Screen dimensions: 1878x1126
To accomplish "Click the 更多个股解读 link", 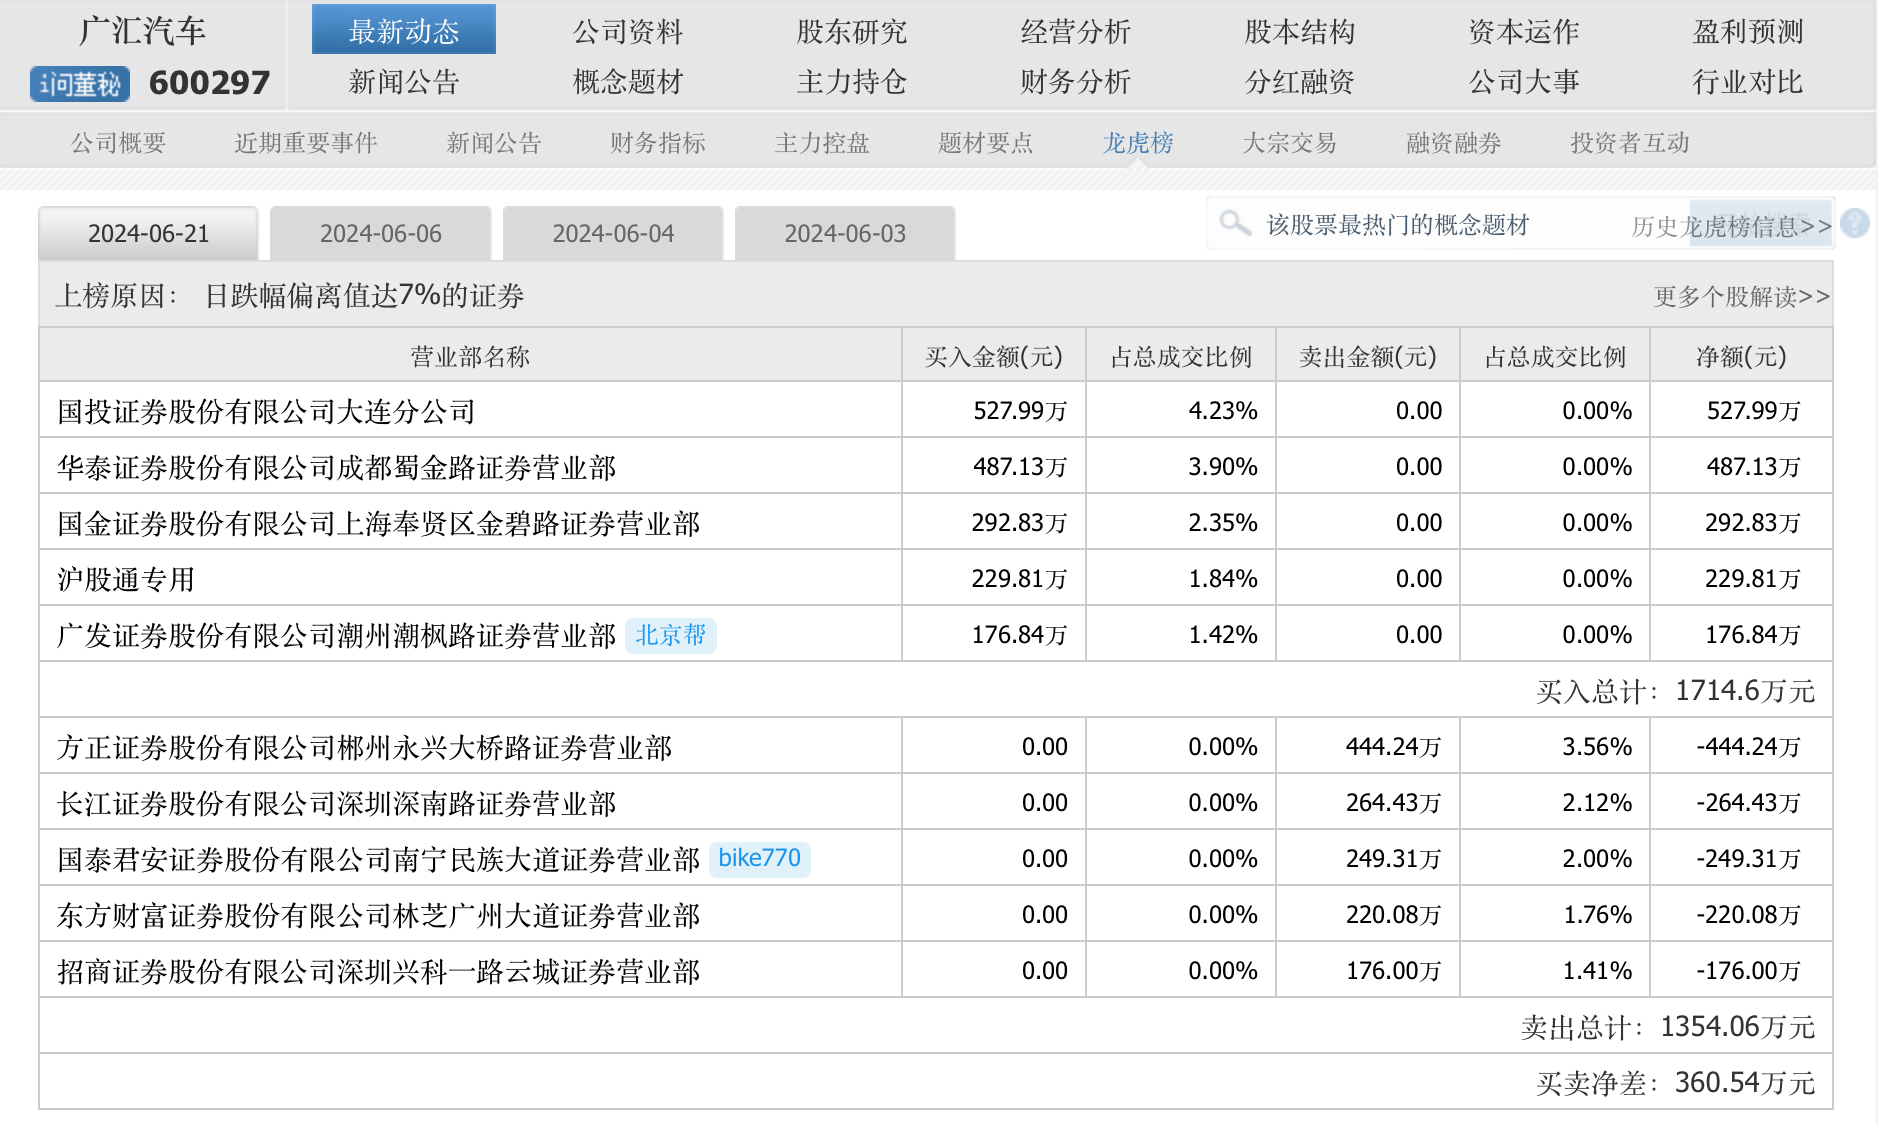I will pyautogui.click(x=1741, y=296).
